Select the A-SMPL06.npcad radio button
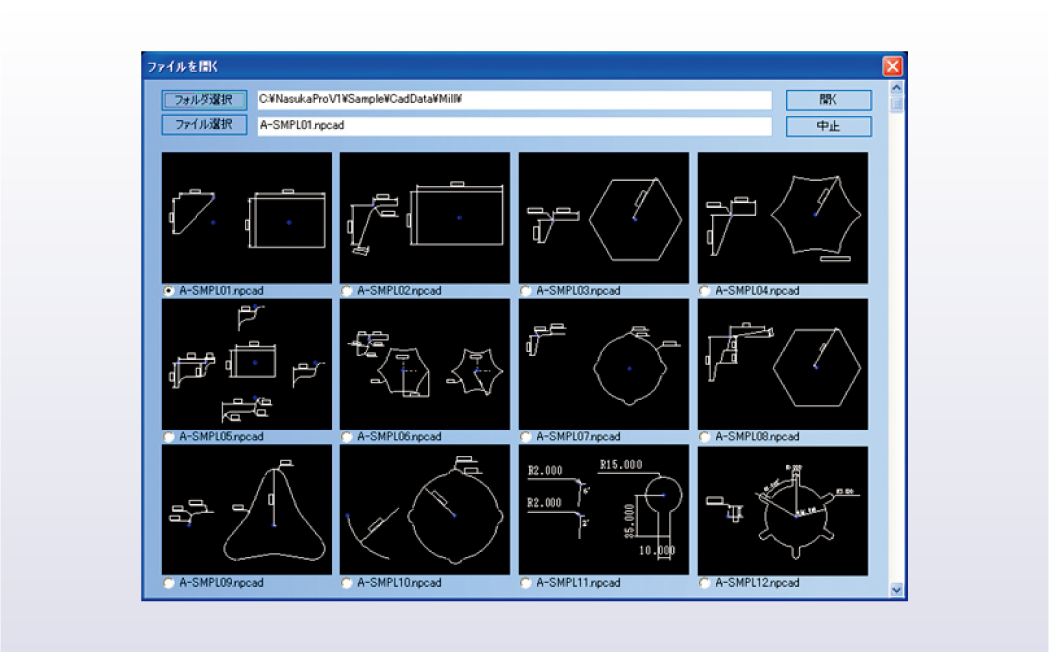The width and height of the screenshot is (1049, 652). [346, 437]
